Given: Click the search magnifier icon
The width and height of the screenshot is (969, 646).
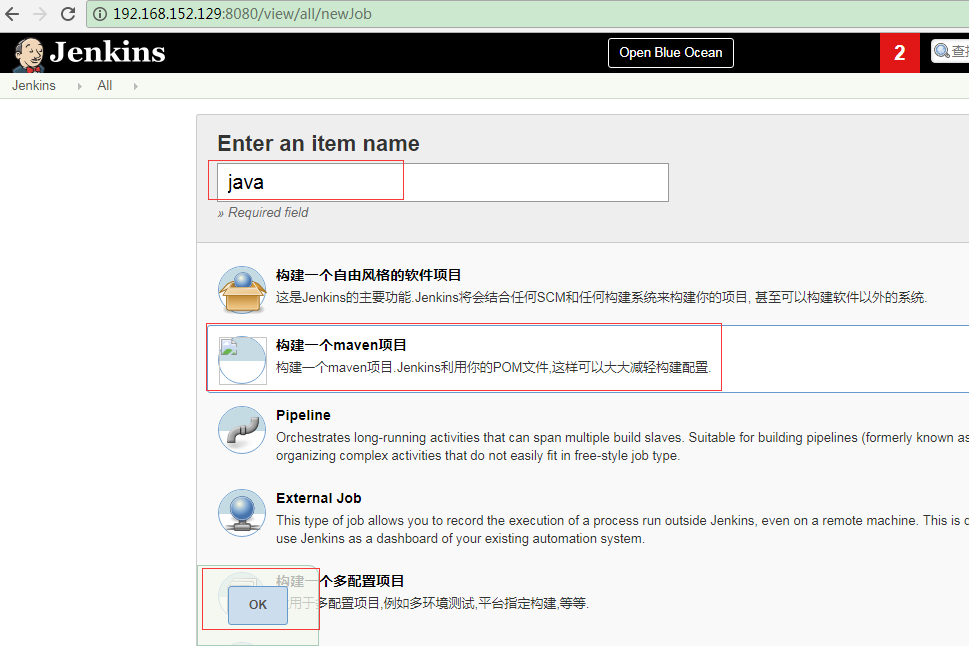Looking at the screenshot, I should [x=942, y=51].
